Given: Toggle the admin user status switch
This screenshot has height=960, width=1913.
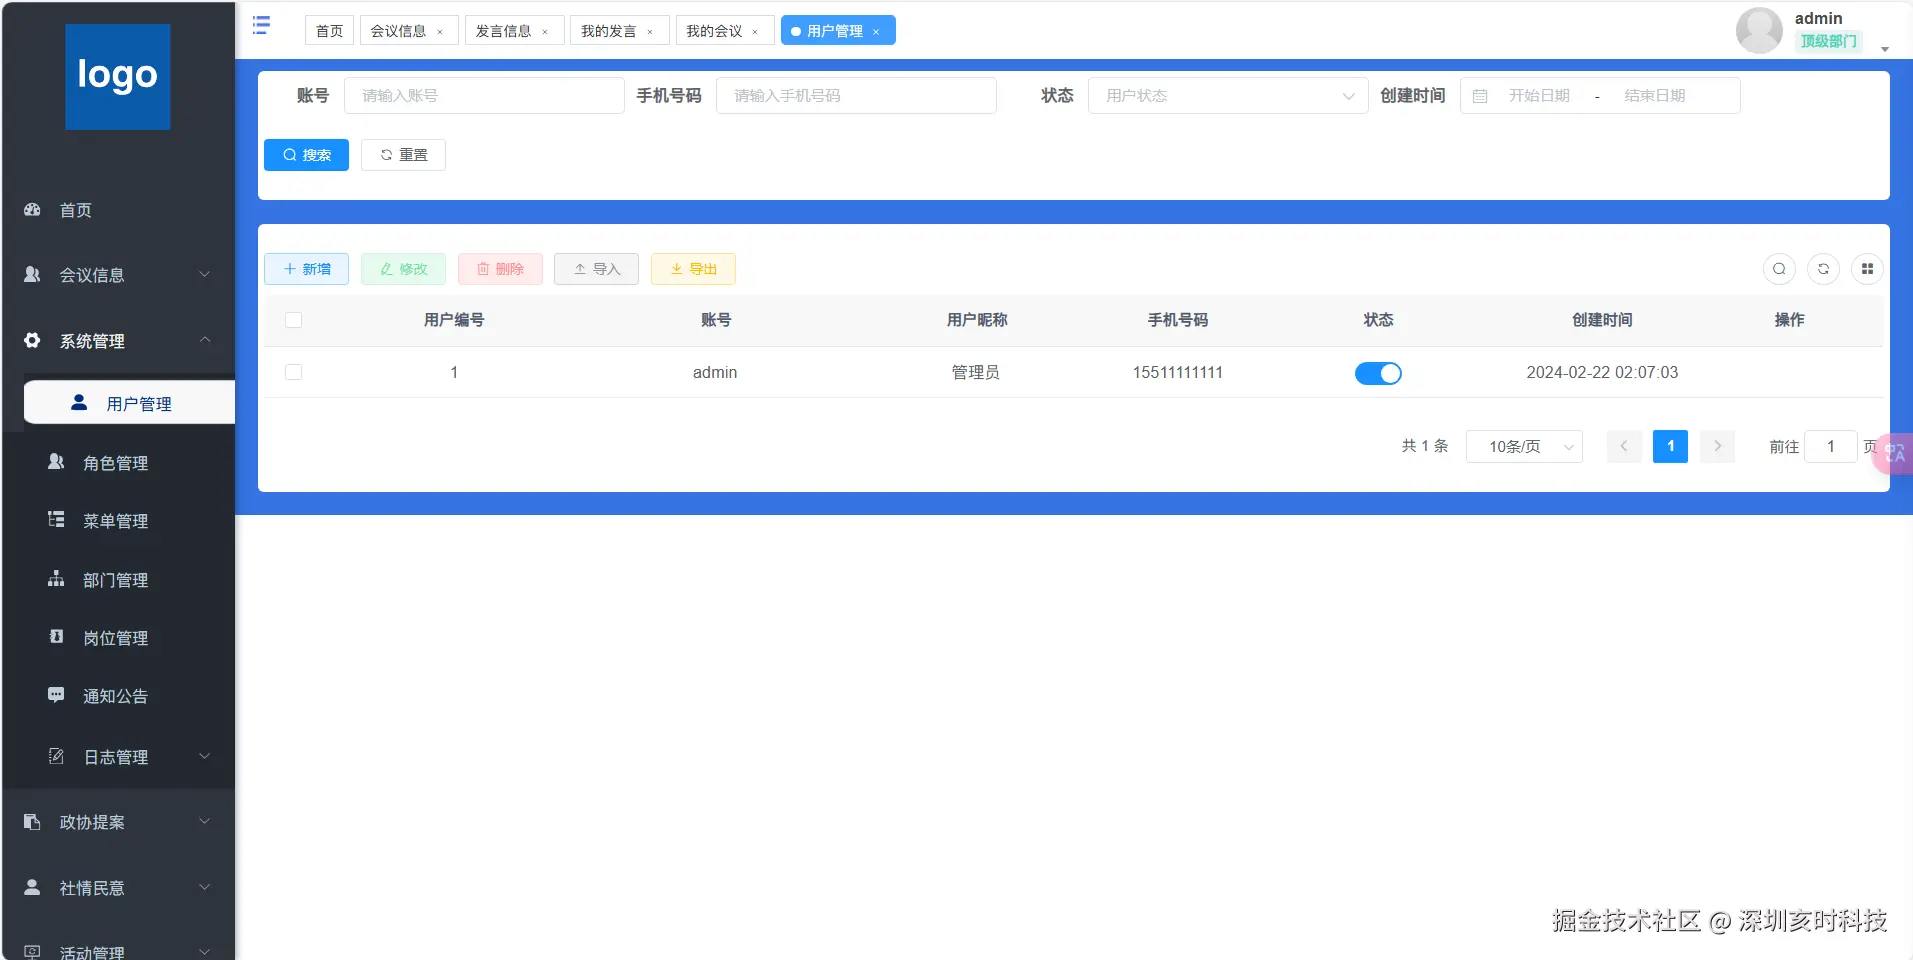Looking at the screenshot, I should click(1378, 373).
